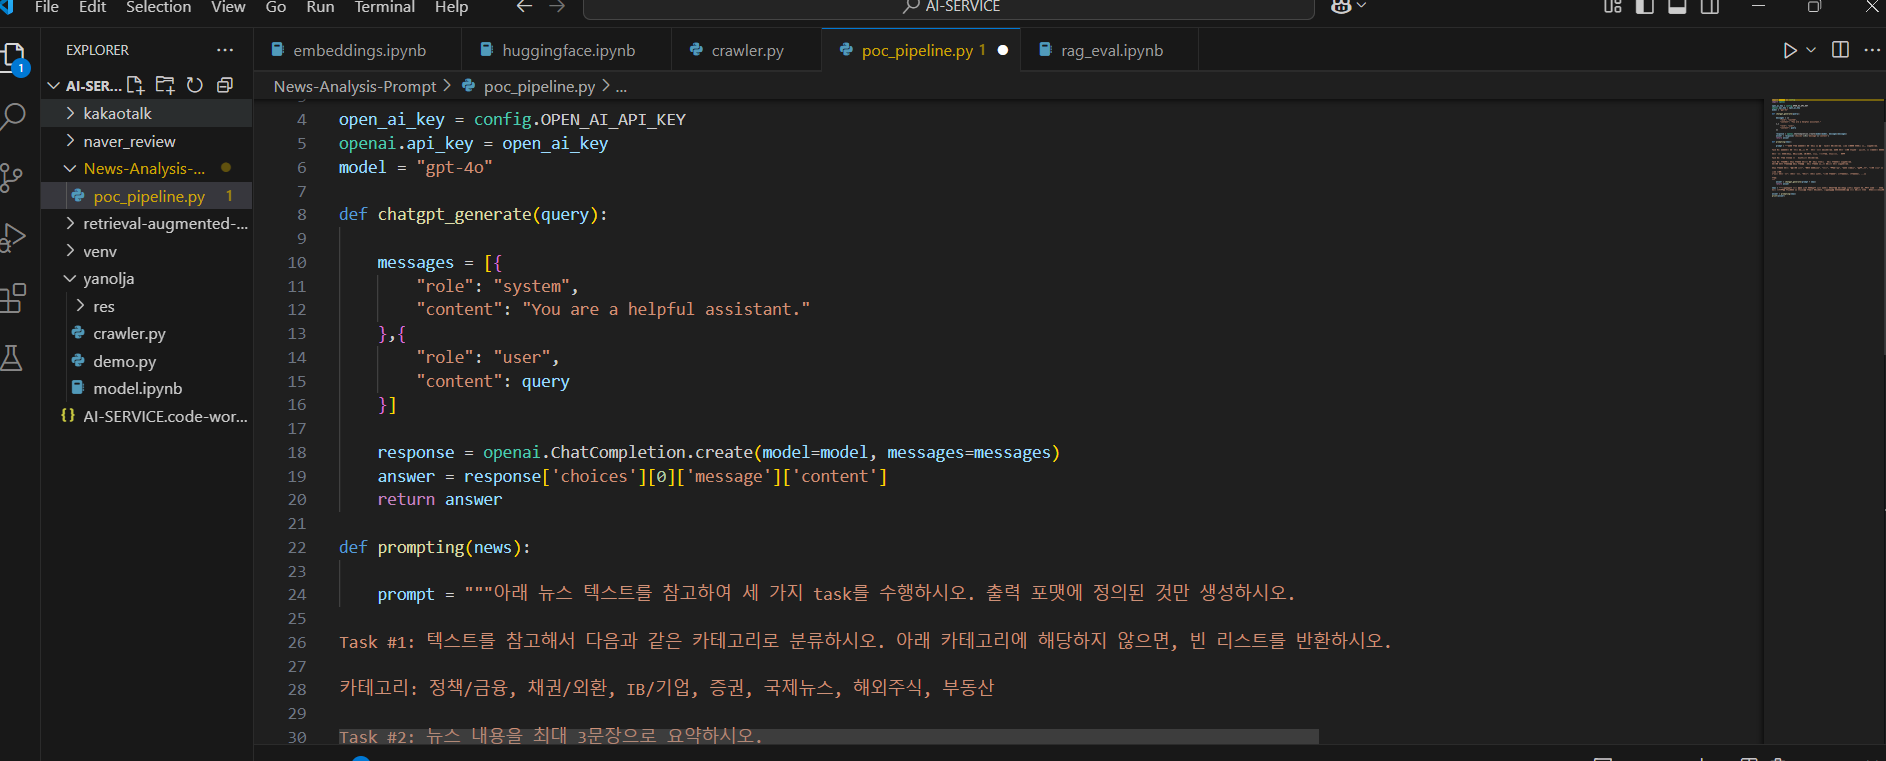
Task: Open the Source Control view
Action: click(12, 178)
